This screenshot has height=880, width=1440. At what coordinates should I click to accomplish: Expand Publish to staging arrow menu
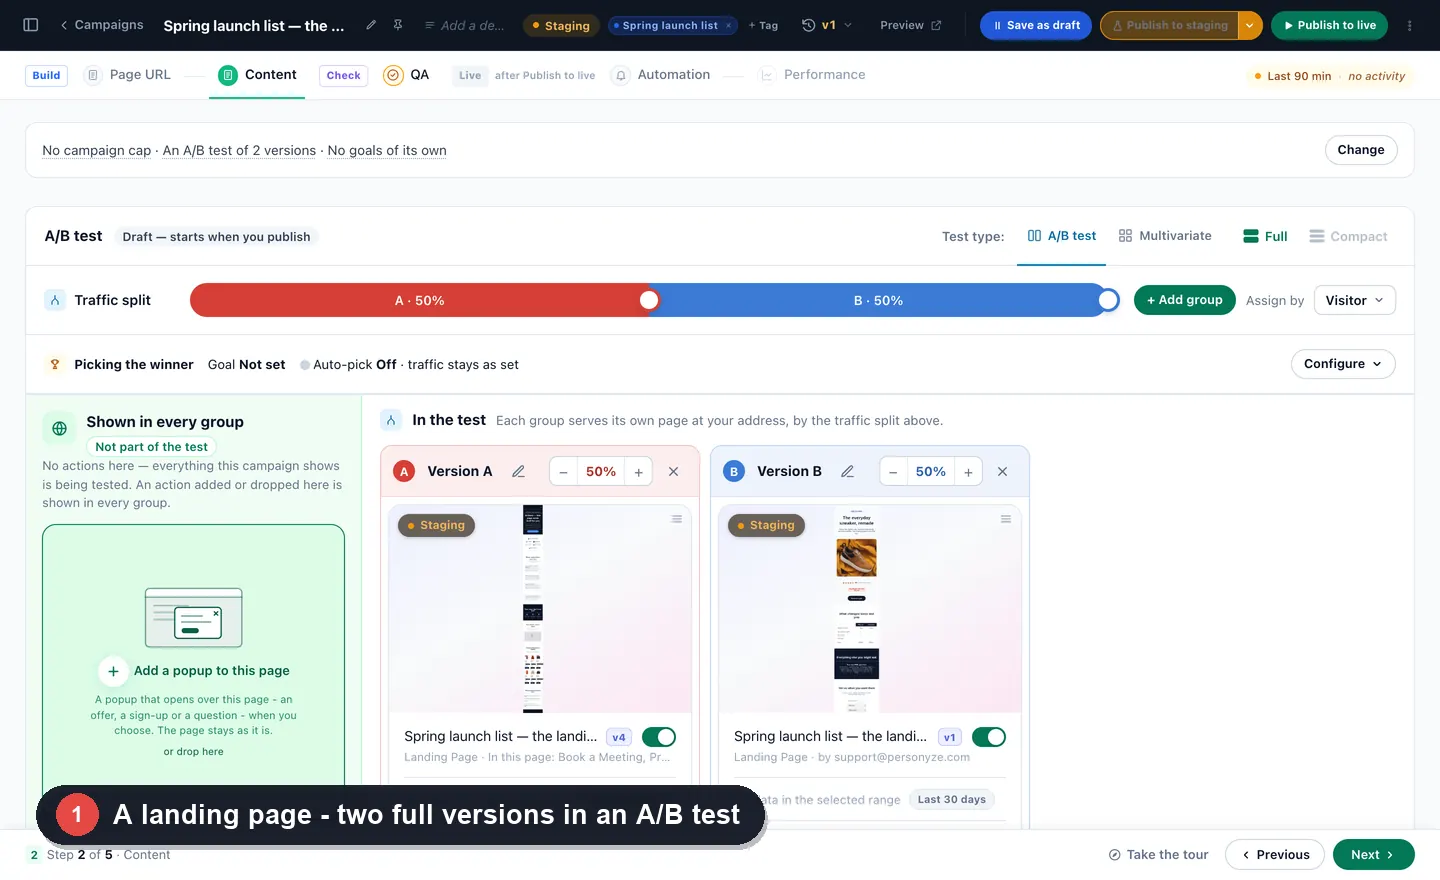click(x=1250, y=25)
